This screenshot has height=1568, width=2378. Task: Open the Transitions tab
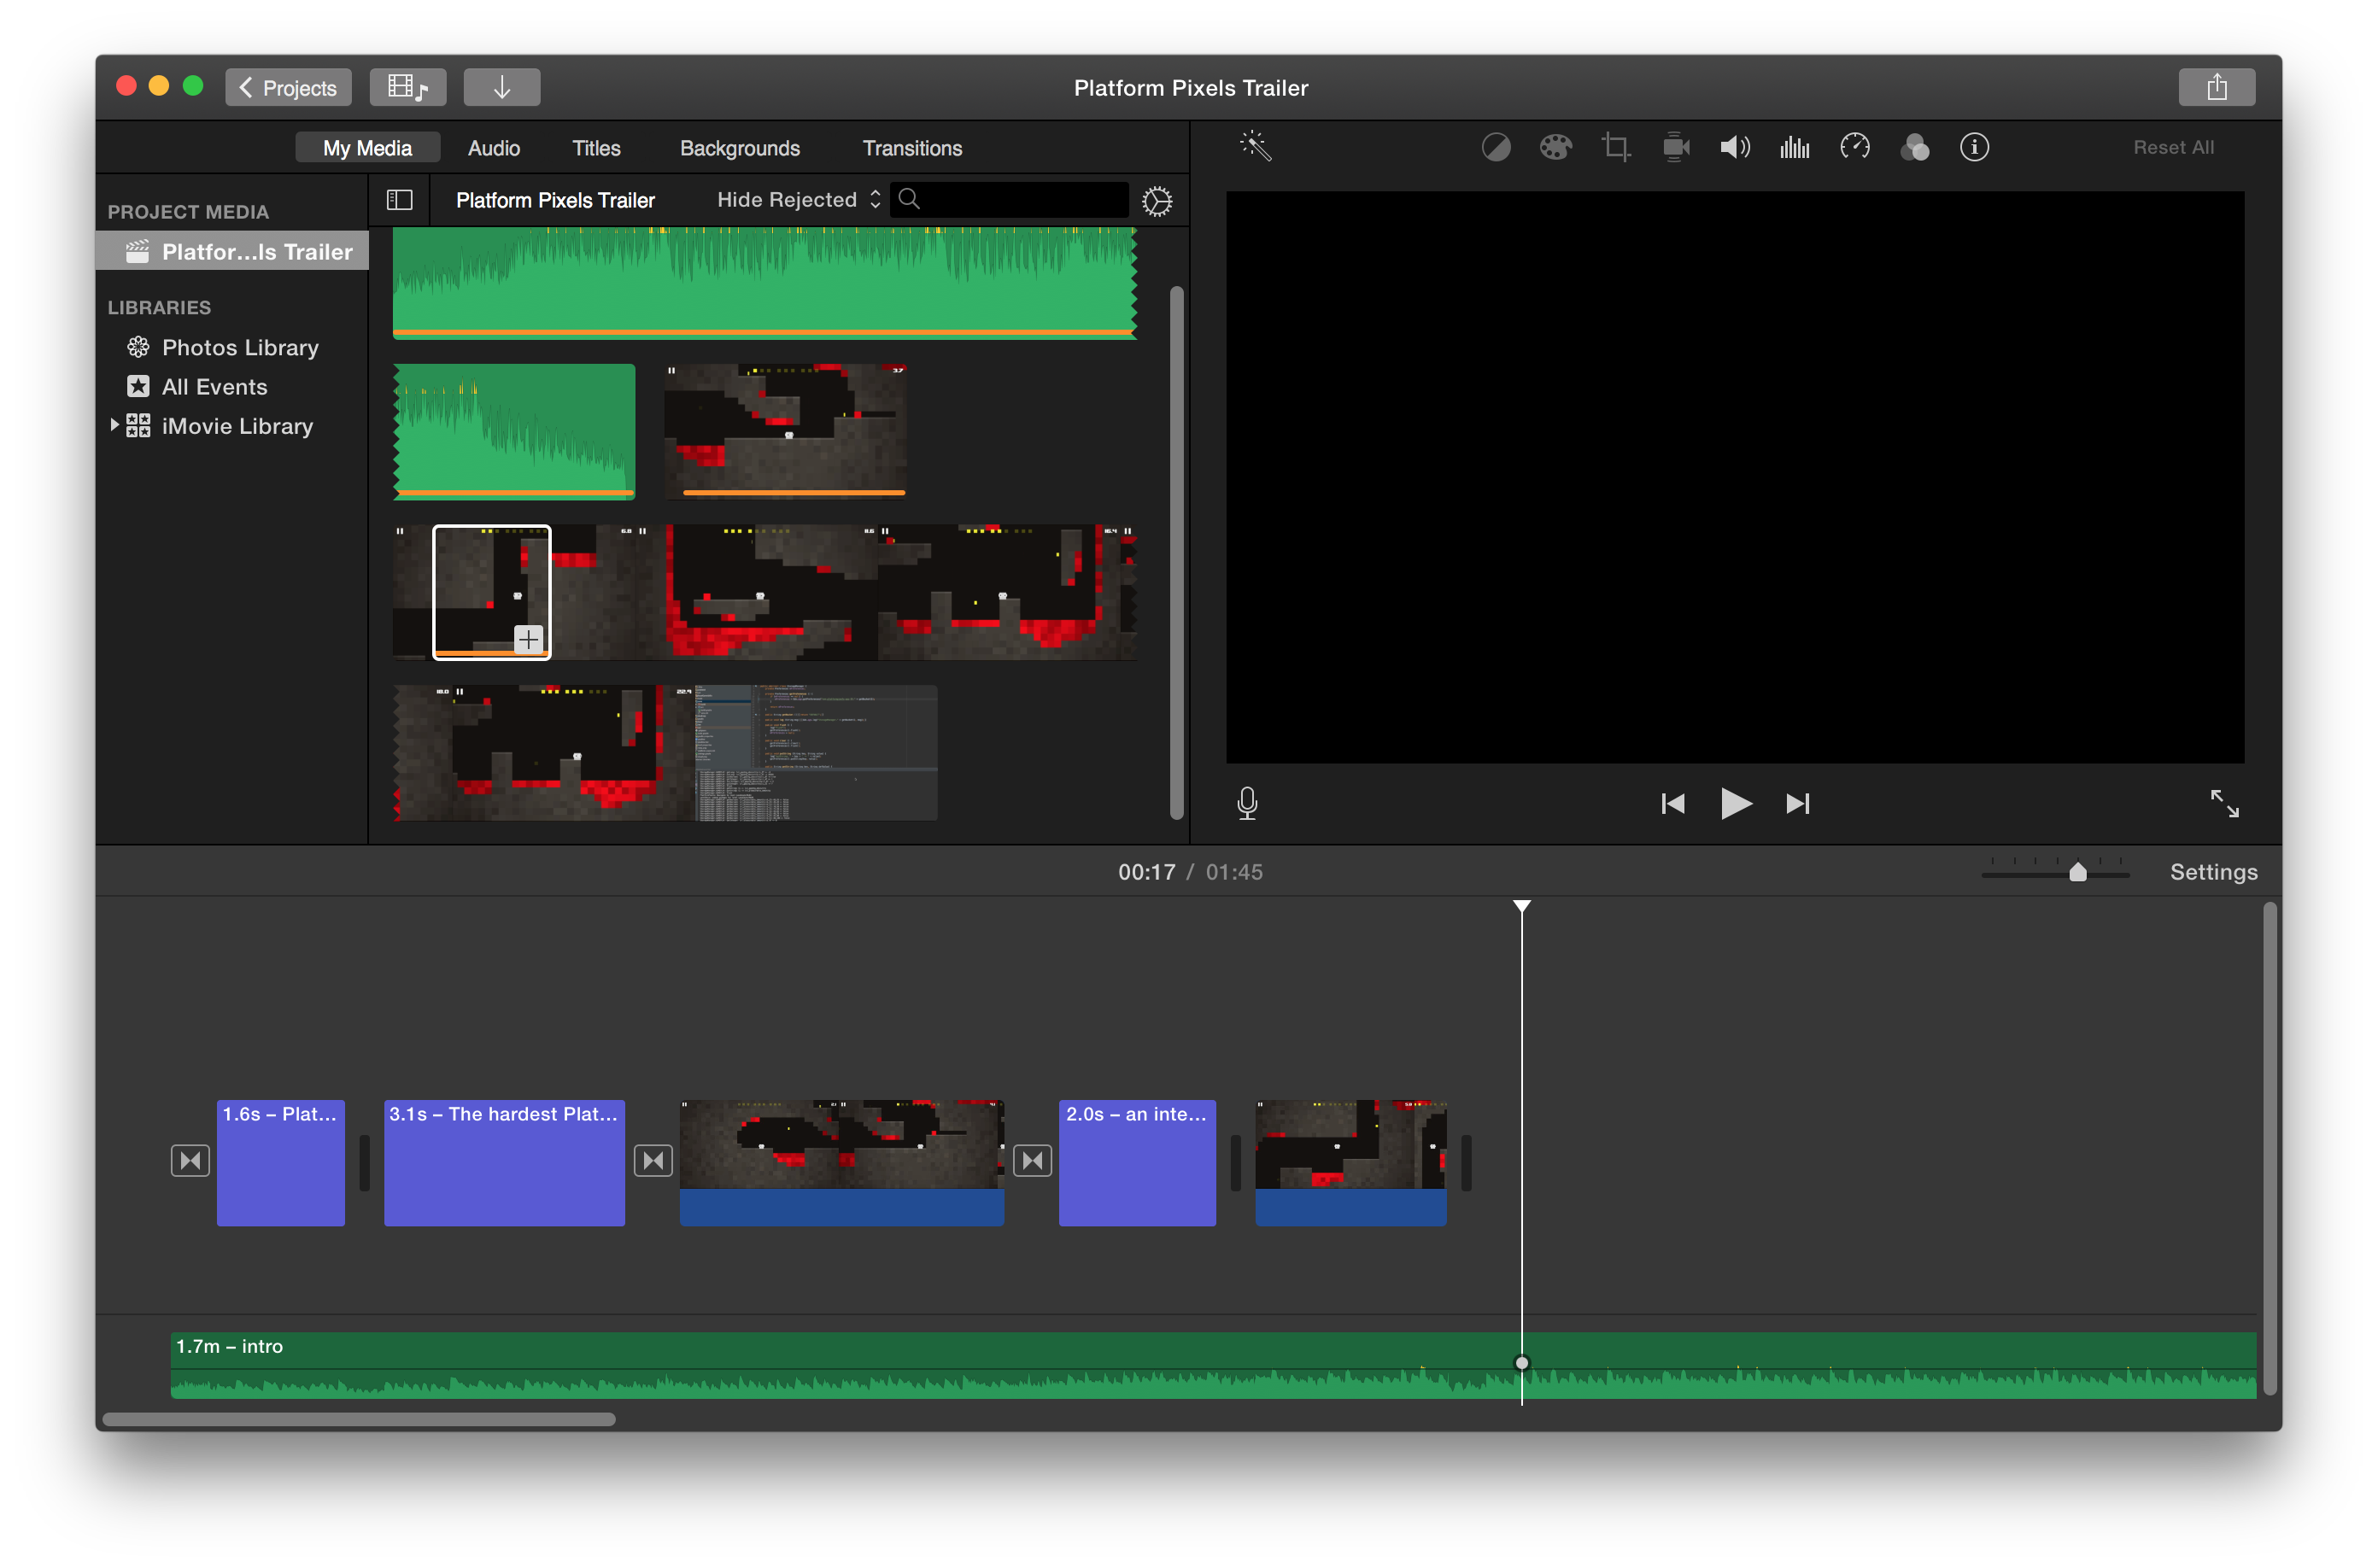912,148
